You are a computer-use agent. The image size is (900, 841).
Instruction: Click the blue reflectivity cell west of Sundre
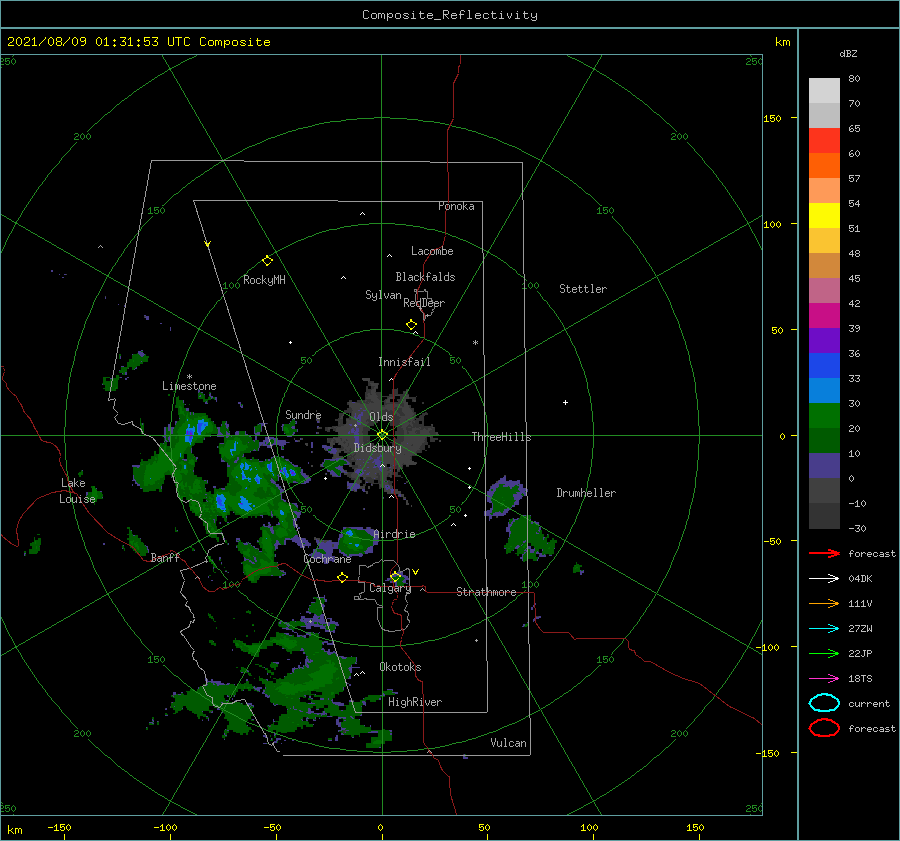(x=195, y=429)
